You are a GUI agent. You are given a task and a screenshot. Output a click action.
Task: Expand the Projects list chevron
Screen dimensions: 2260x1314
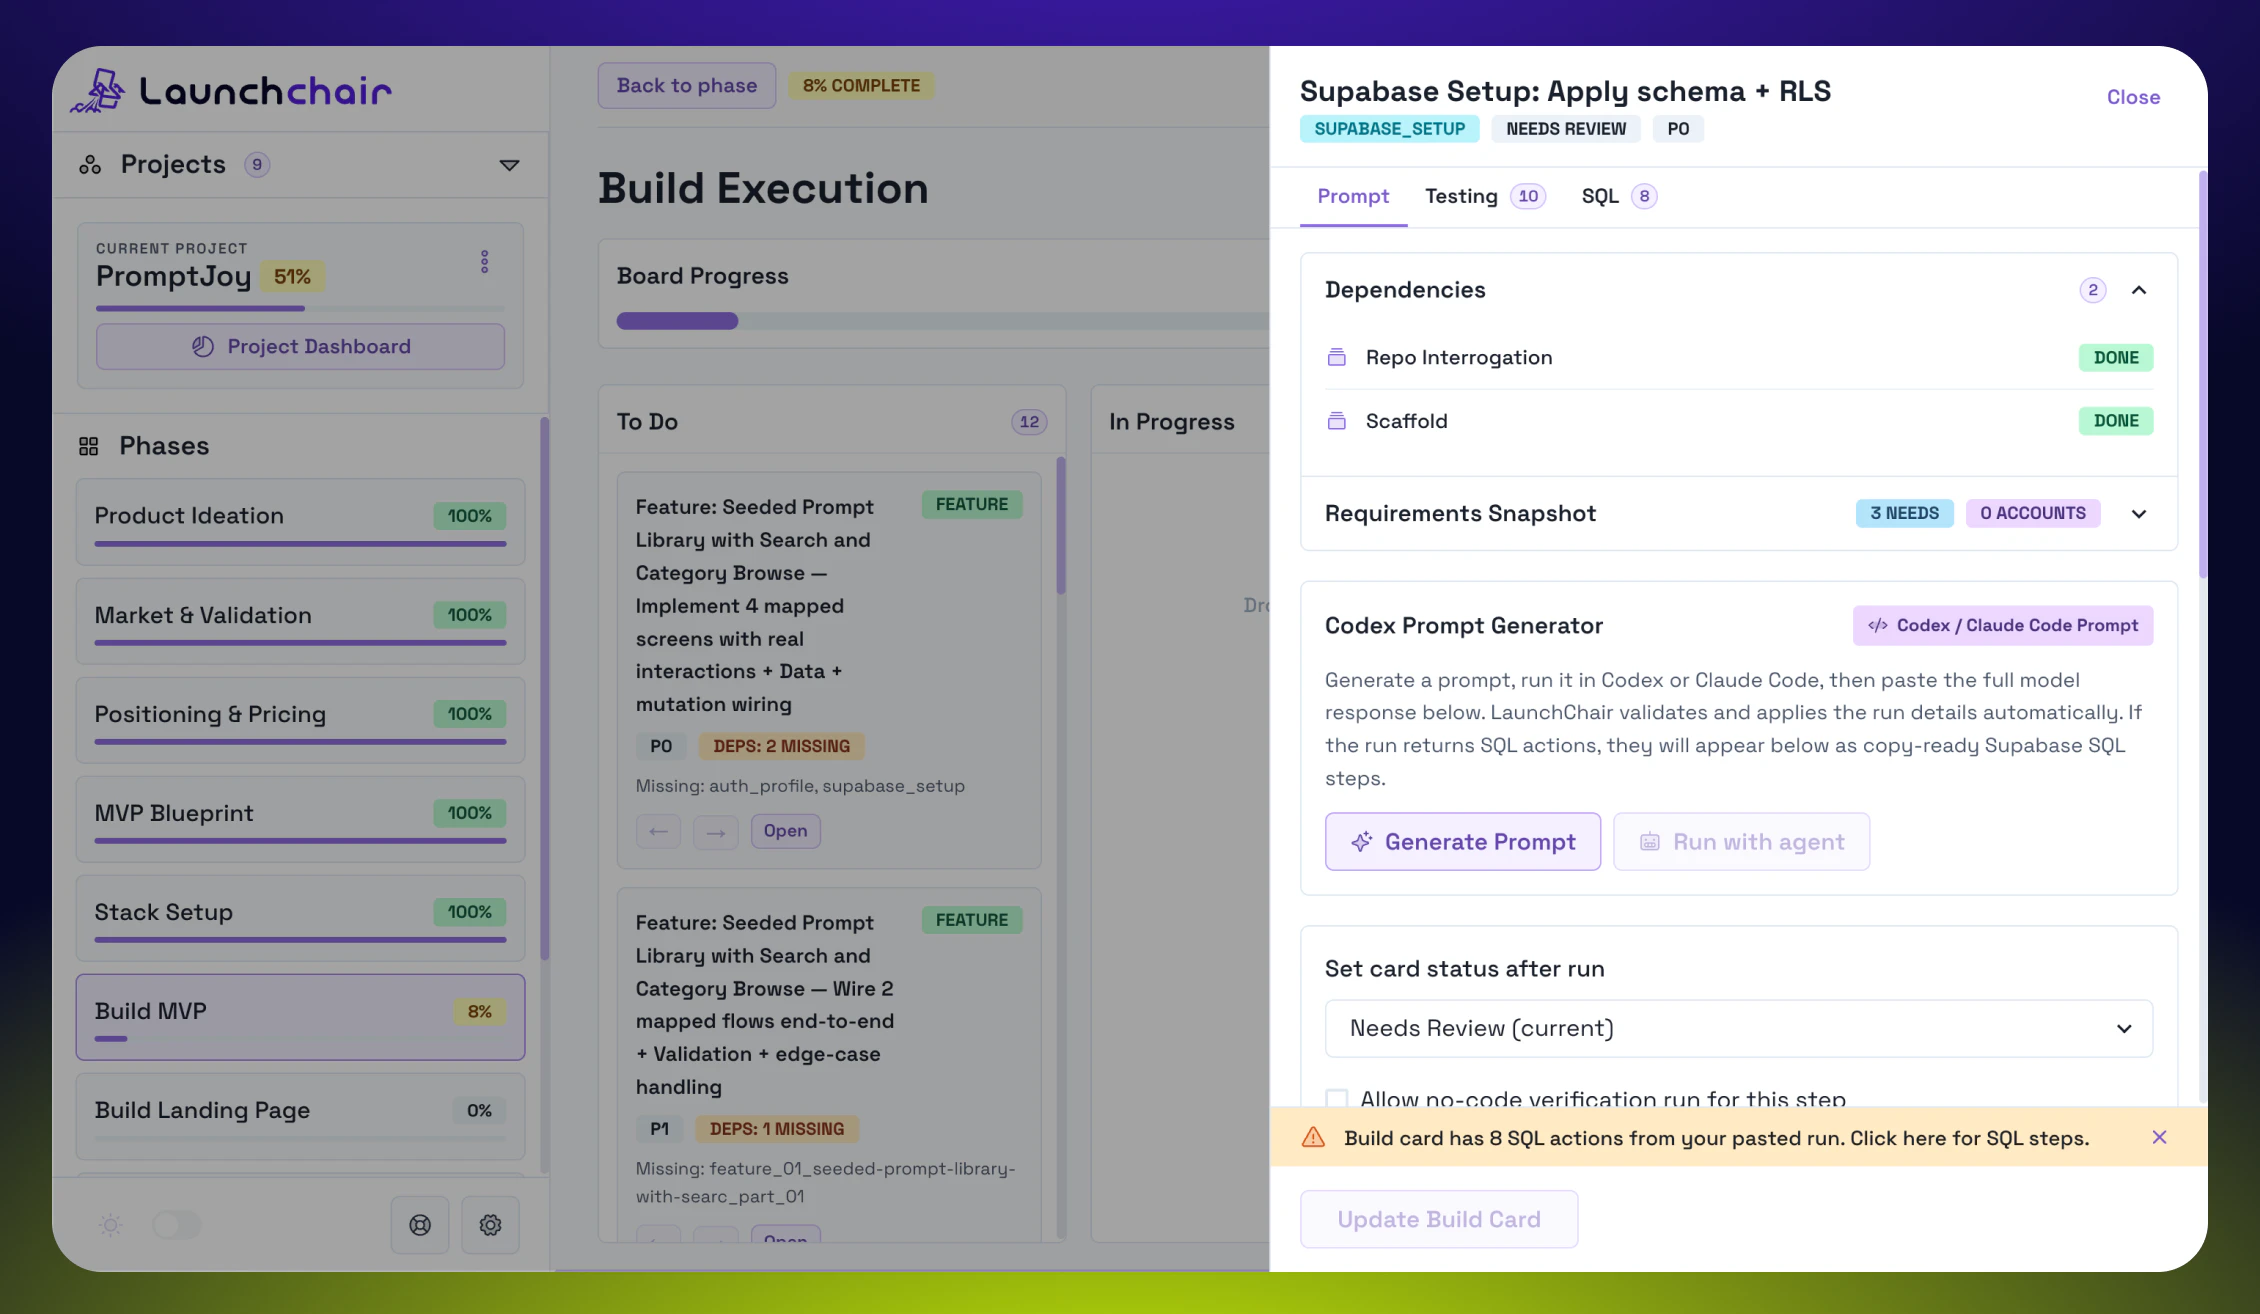(x=510, y=164)
